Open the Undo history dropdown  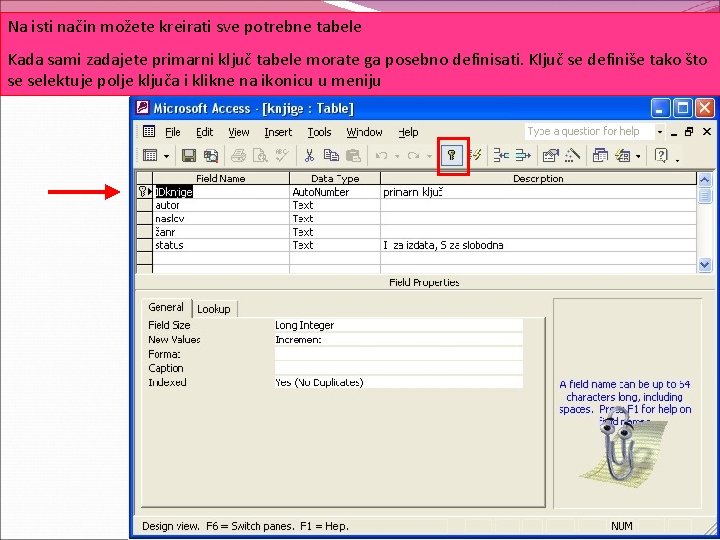(x=397, y=157)
